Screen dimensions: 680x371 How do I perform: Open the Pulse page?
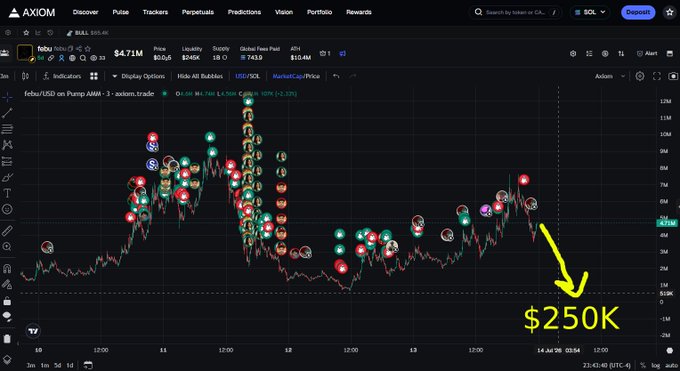121,12
